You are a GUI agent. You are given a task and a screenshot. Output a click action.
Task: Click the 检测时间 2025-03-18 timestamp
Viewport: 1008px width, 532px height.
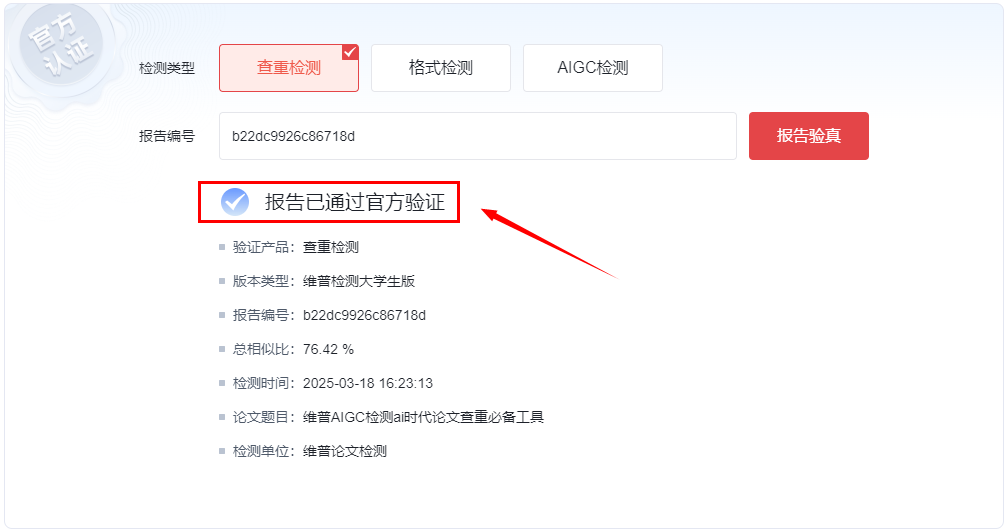[368, 384]
